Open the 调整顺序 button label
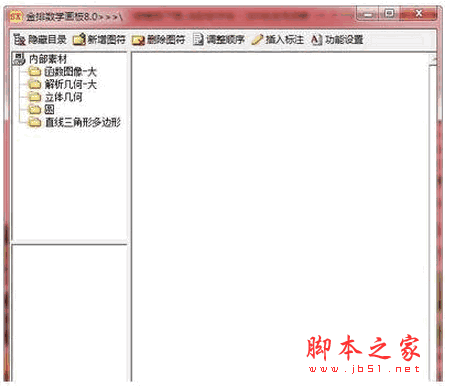The height and width of the screenshot is (390, 449). tap(225, 40)
